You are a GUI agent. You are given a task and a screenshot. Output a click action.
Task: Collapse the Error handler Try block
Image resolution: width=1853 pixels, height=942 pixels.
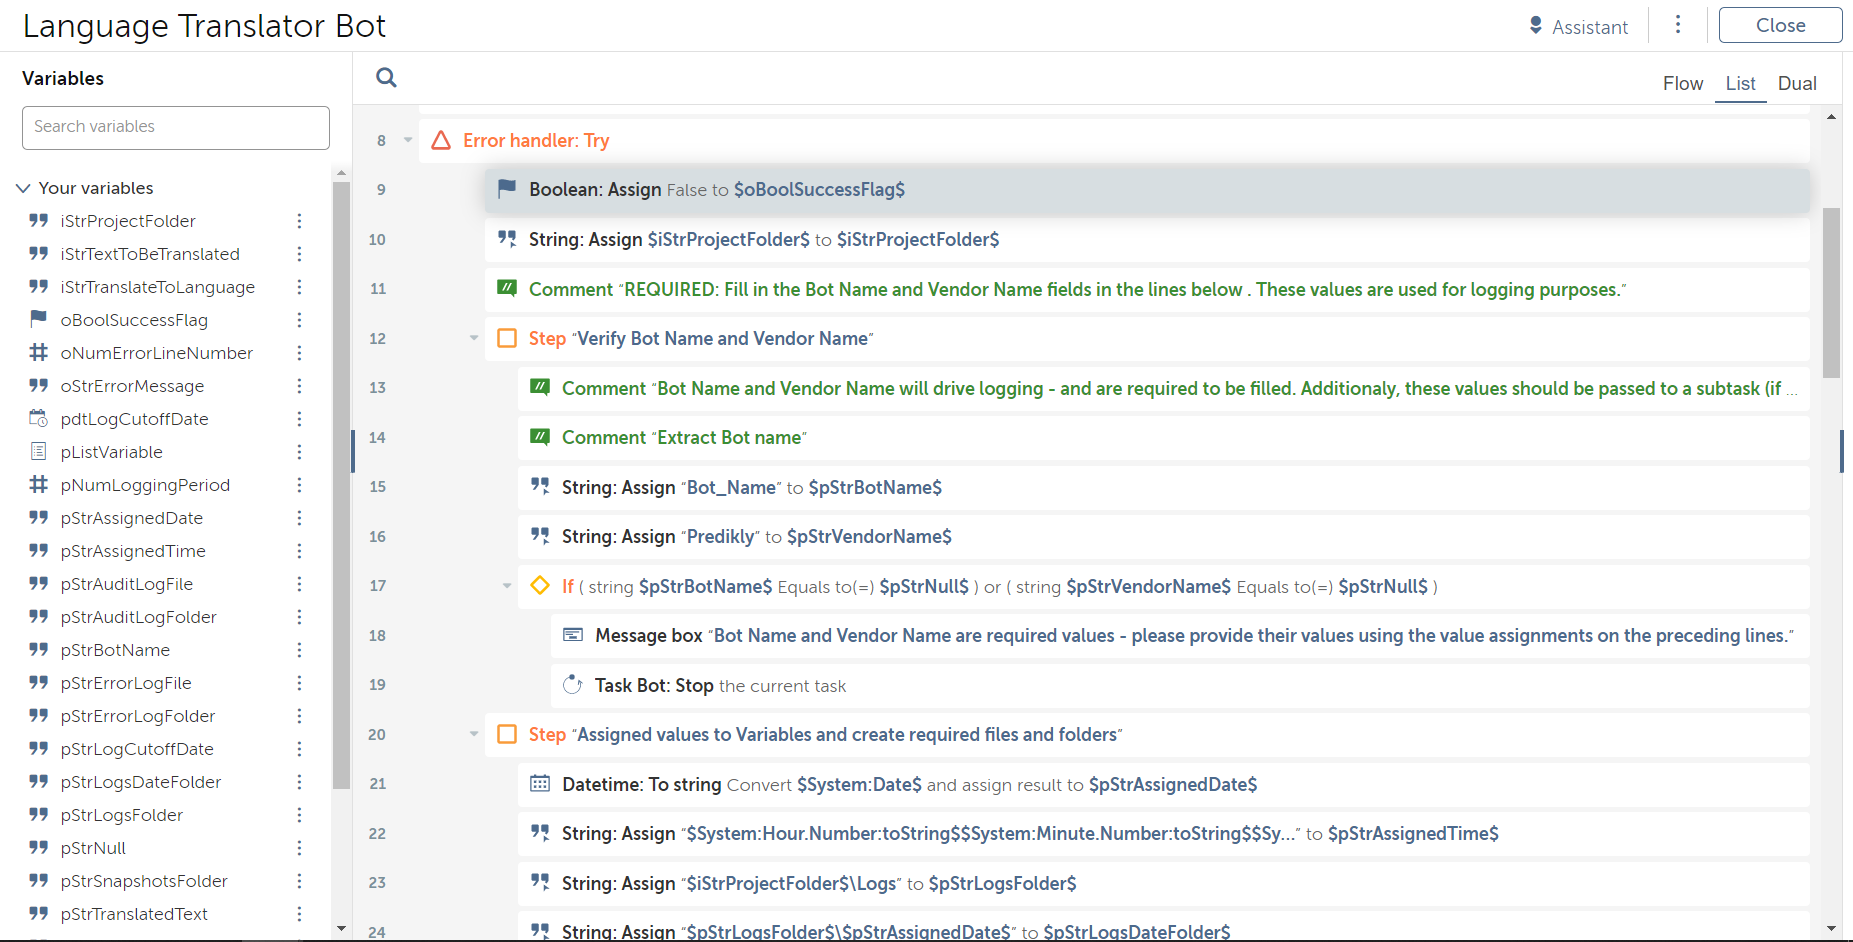click(x=408, y=140)
